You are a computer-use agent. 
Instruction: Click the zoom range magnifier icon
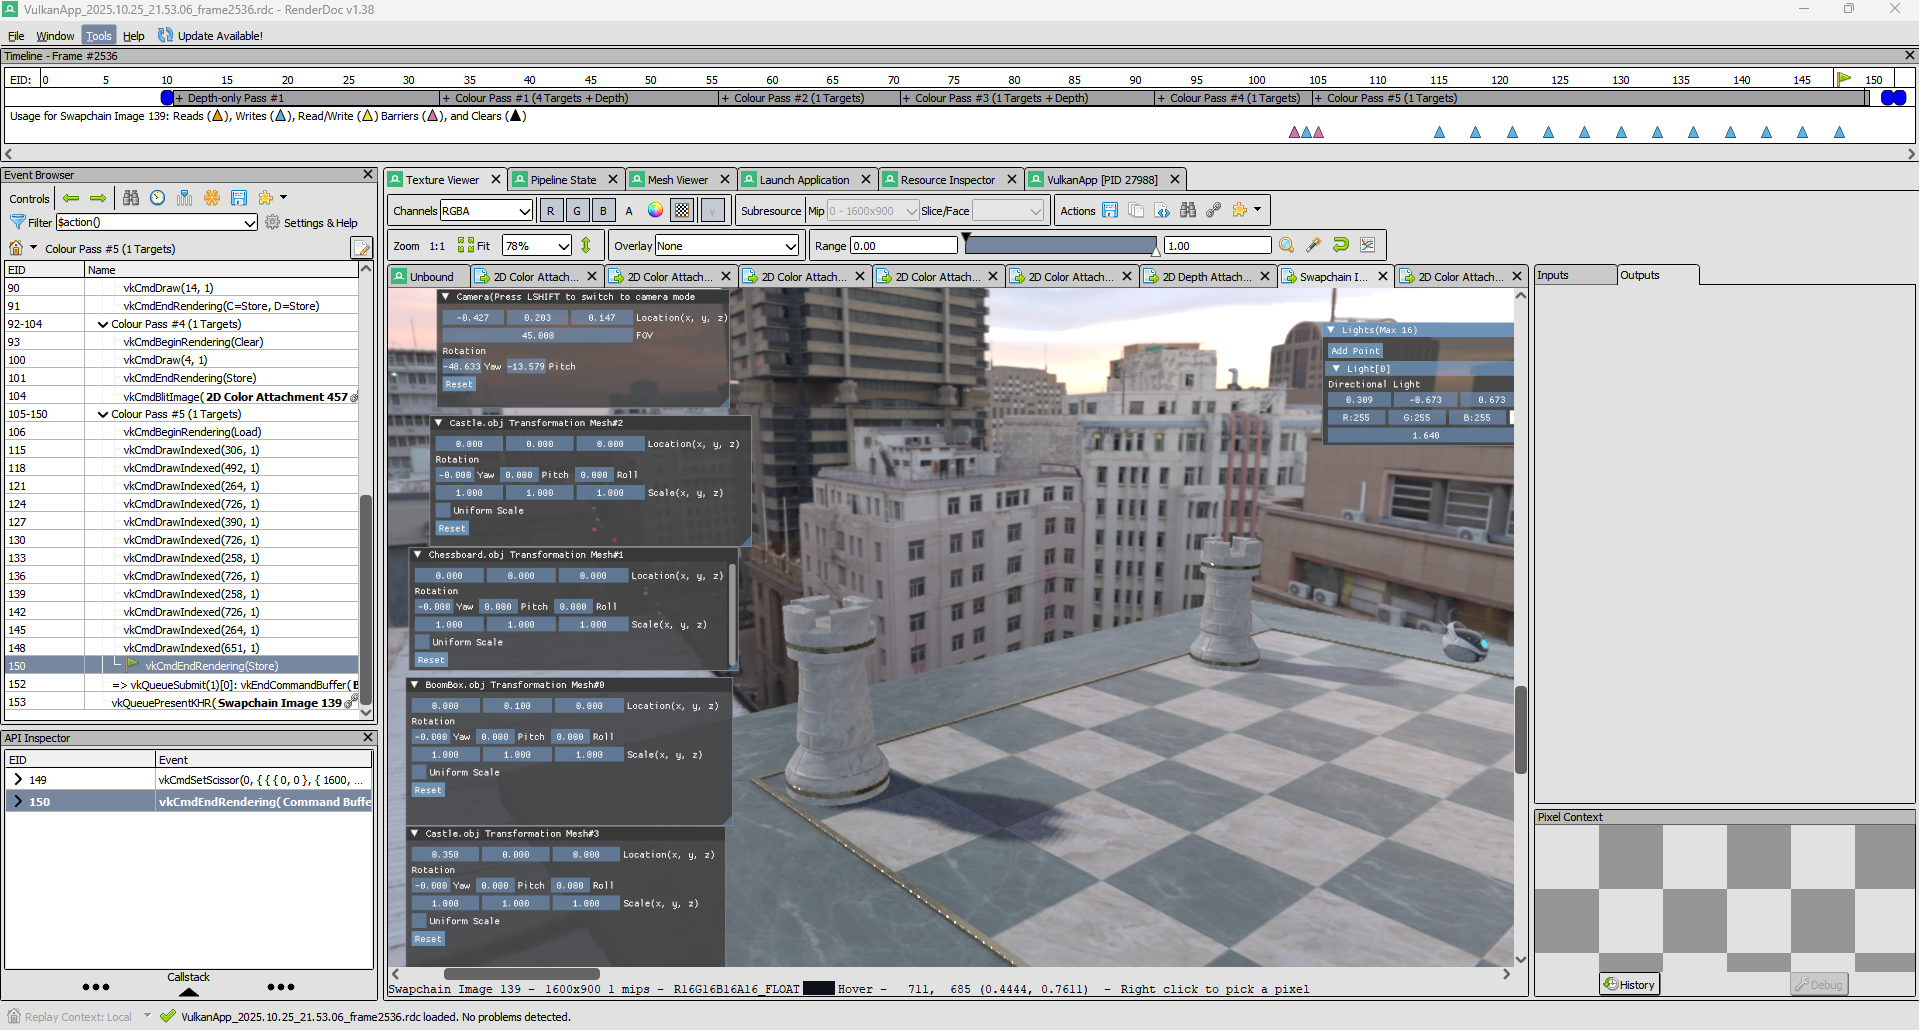(x=1287, y=245)
